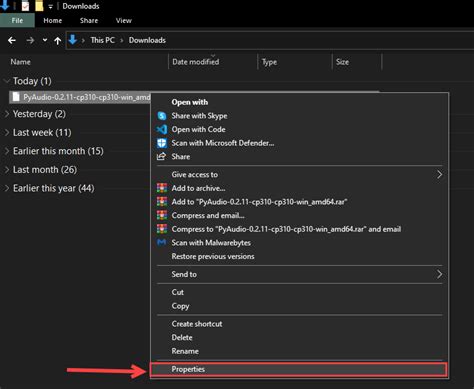The height and width of the screenshot is (389, 474).
Task: Open the Send to submenu arrow
Action: coord(439,274)
